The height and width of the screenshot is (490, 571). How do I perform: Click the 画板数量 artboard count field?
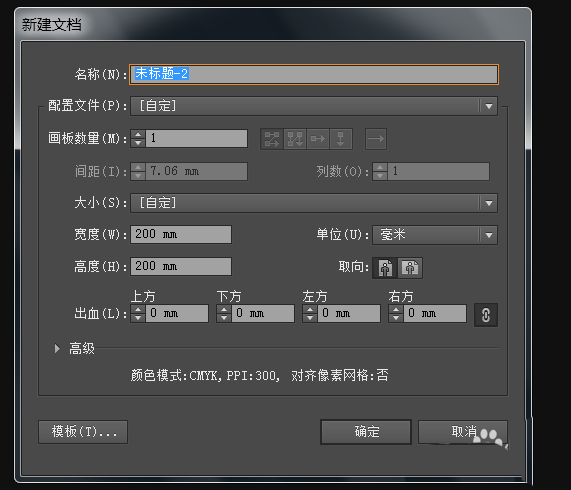(x=197, y=139)
